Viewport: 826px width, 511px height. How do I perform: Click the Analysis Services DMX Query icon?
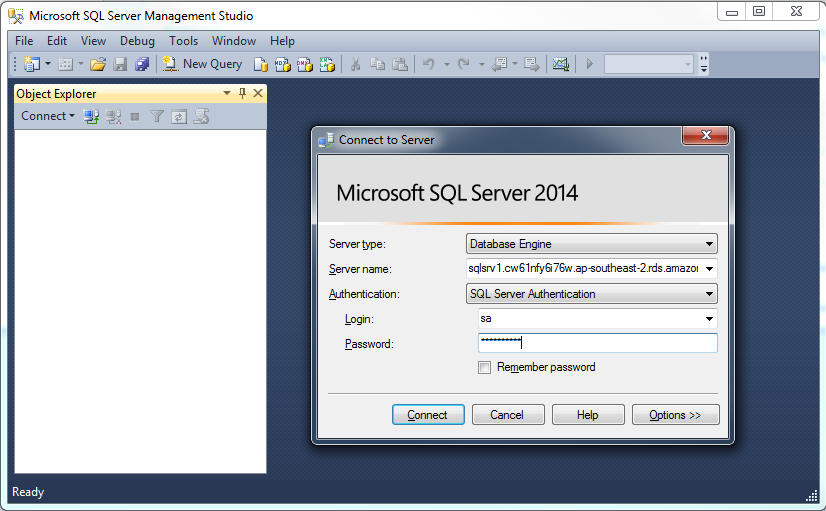[305, 64]
